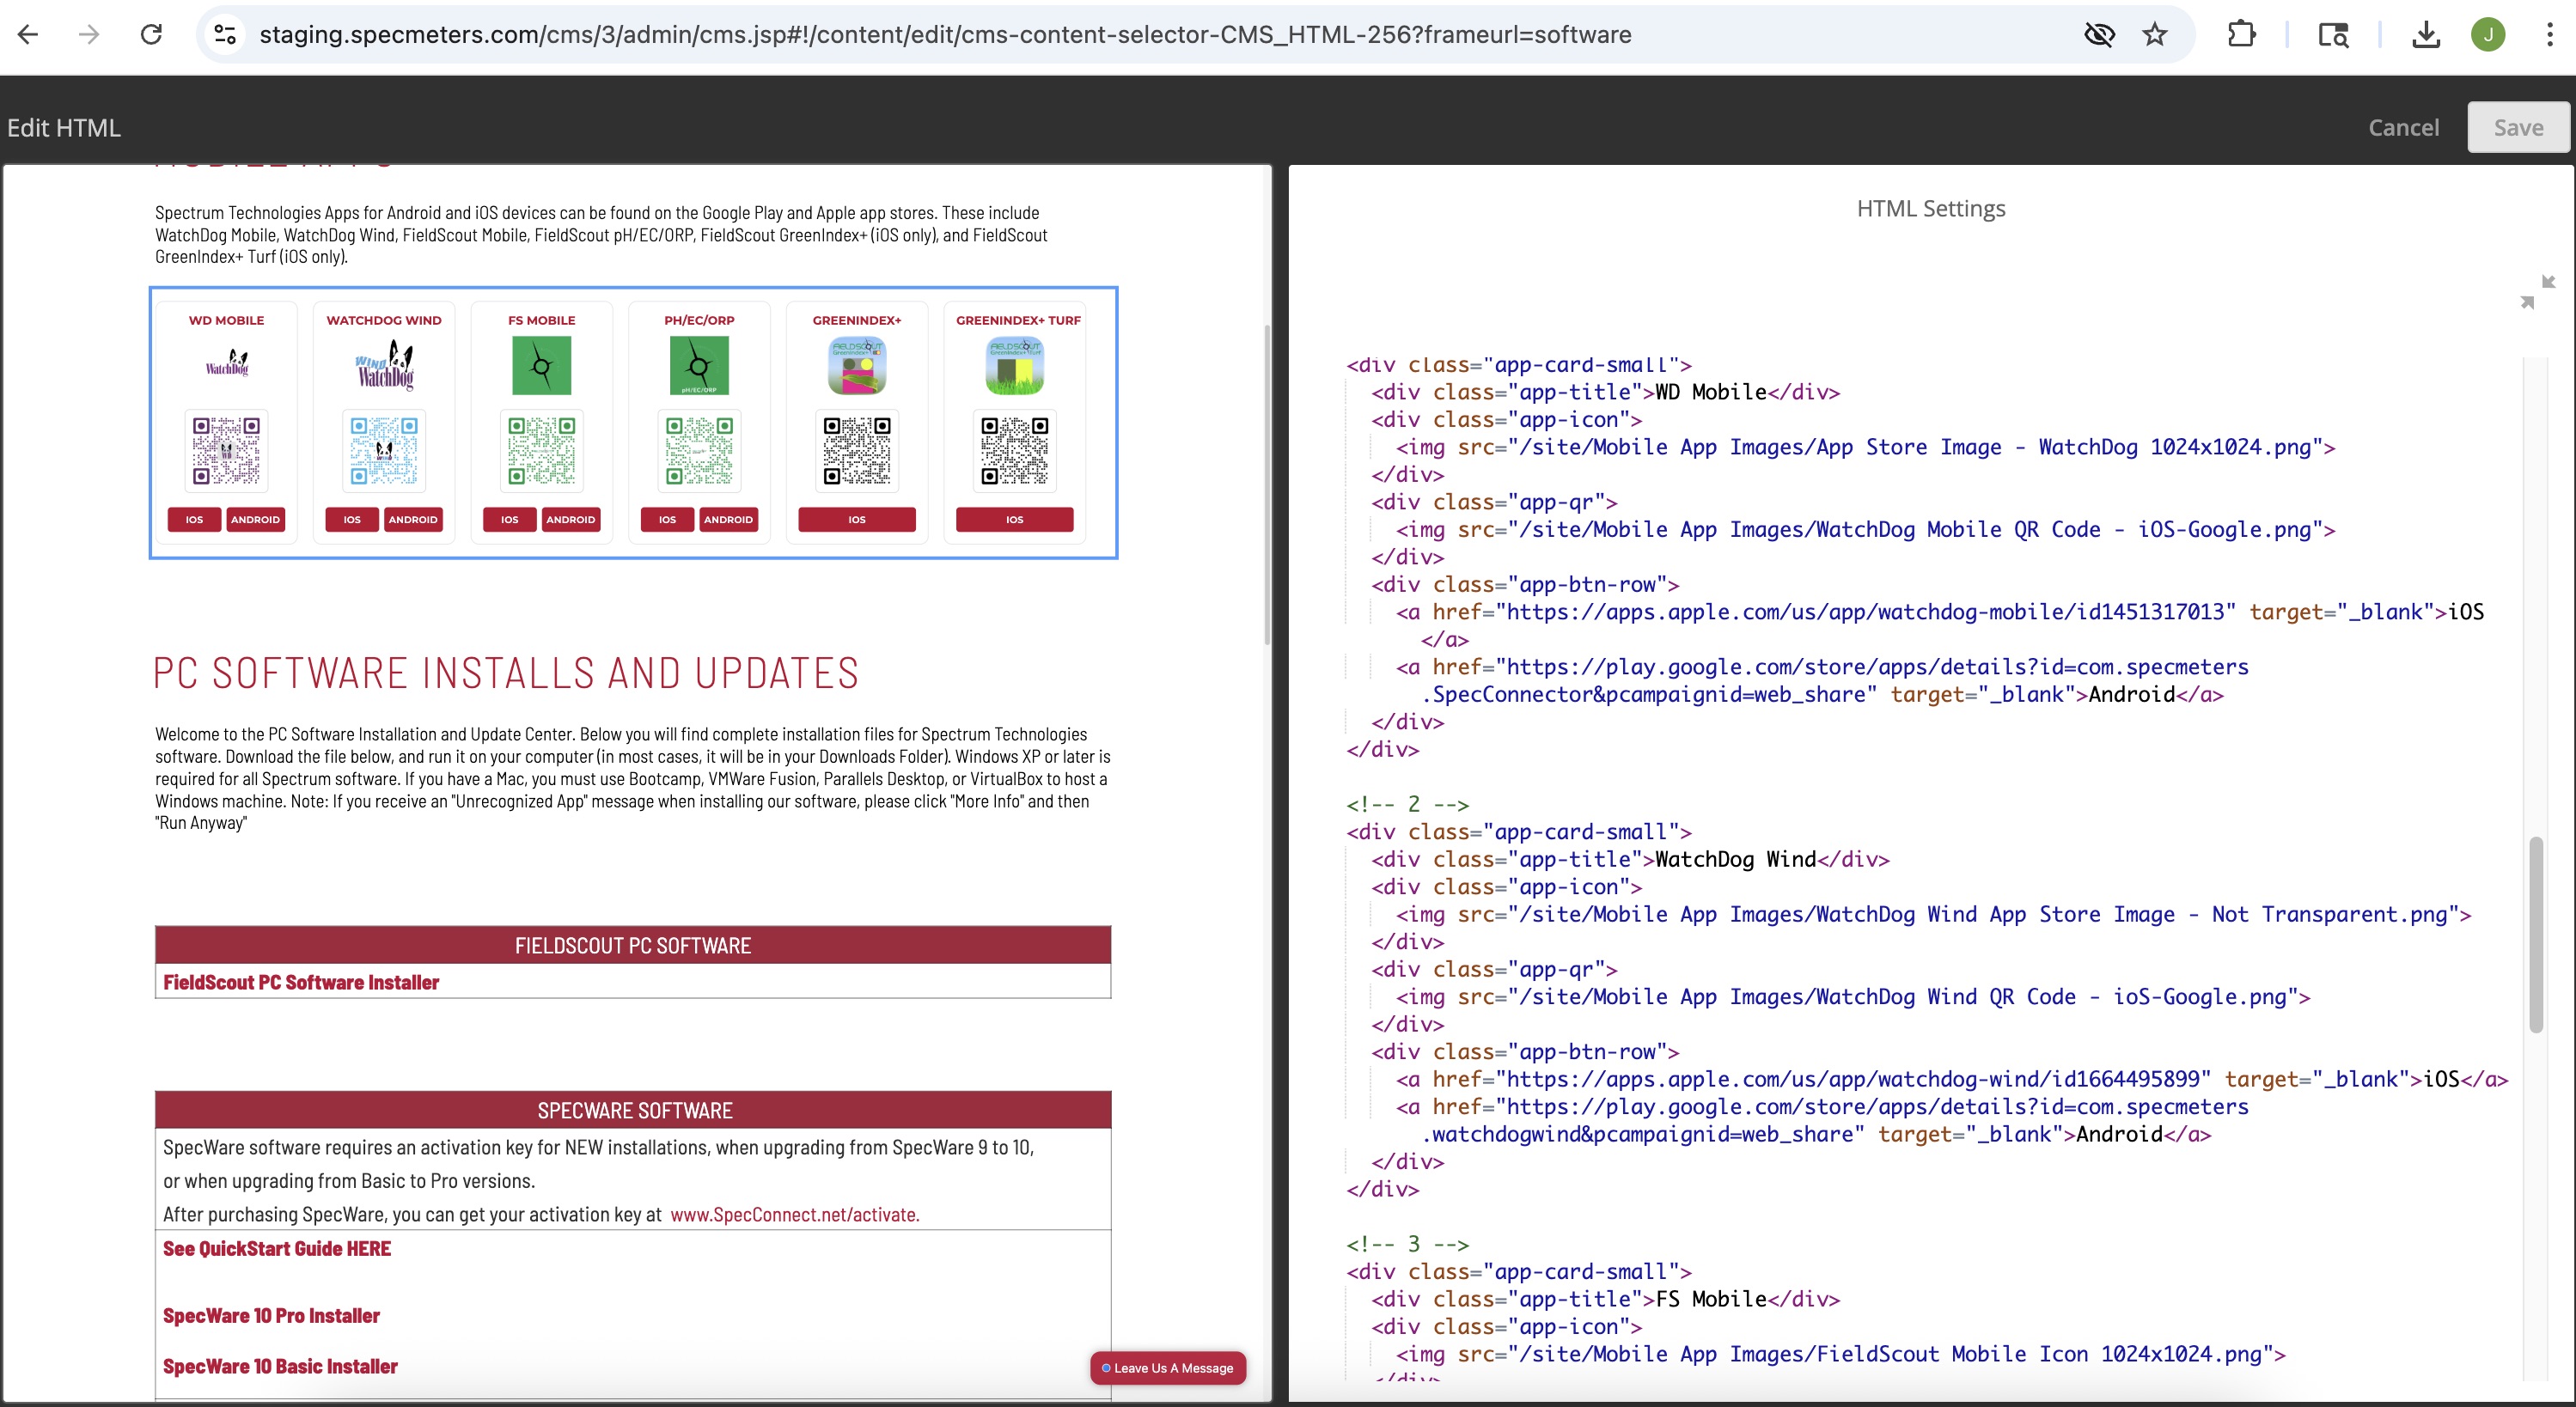Click the code editor vertical scrollbar
Viewport: 2576px width, 1407px height.
[x=2535, y=934]
